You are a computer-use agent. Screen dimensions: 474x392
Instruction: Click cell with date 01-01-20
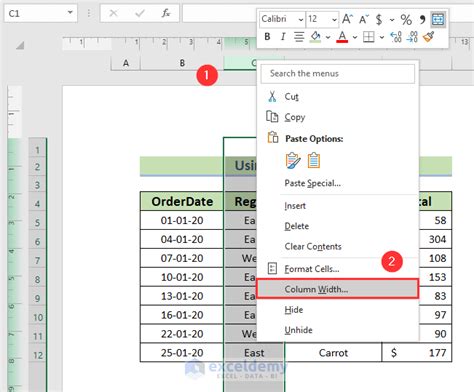click(182, 220)
